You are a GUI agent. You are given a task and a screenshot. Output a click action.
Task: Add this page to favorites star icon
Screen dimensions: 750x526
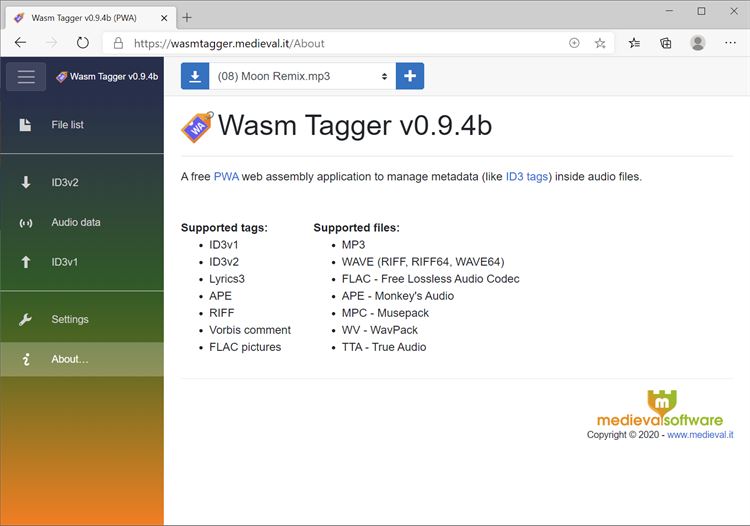click(x=600, y=44)
